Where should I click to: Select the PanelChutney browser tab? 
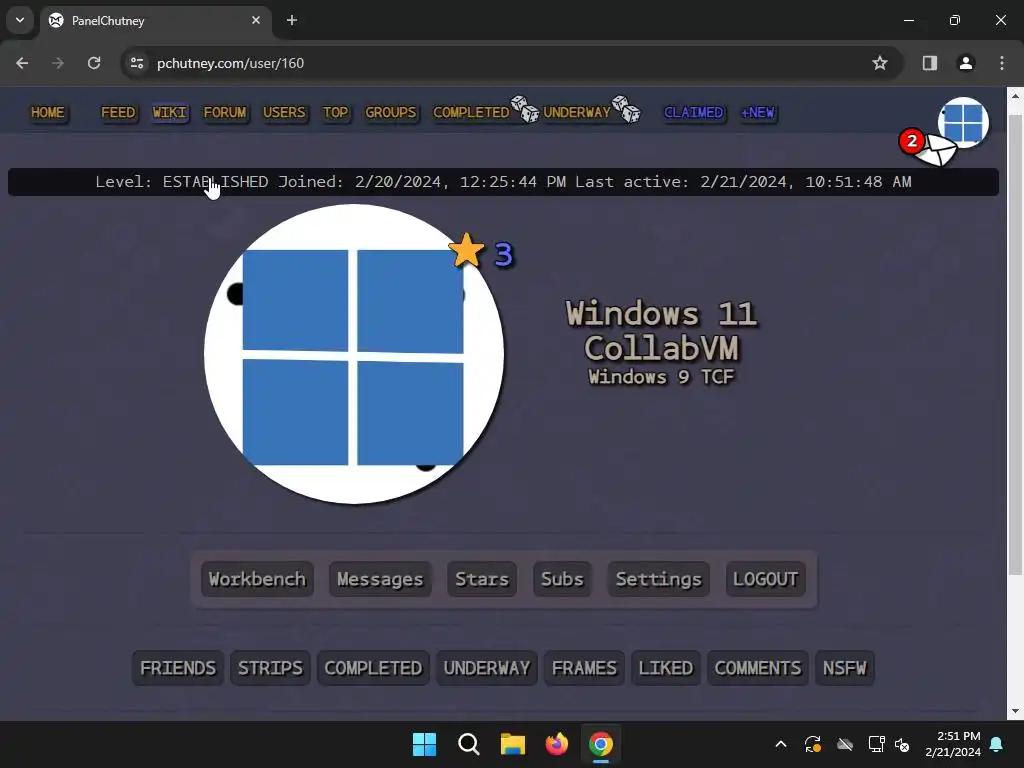click(x=155, y=21)
